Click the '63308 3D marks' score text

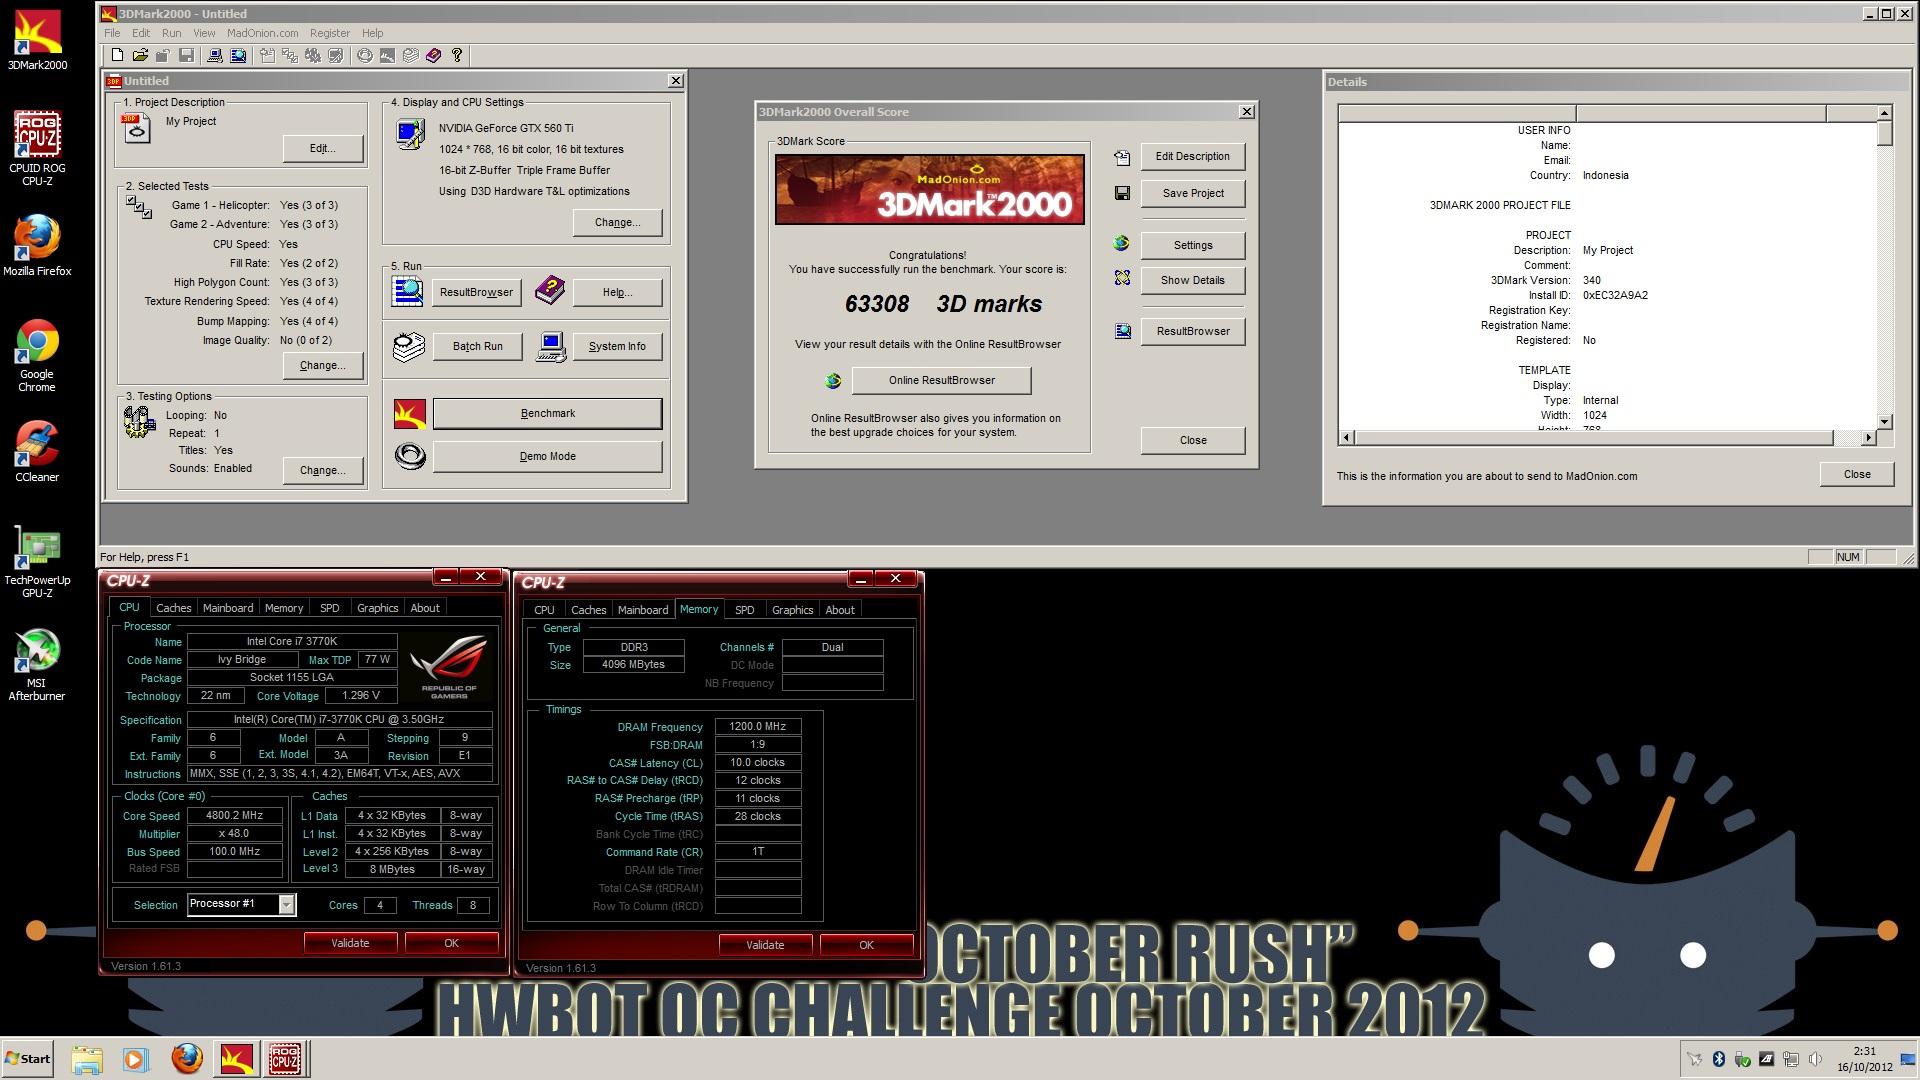[943, 304]
